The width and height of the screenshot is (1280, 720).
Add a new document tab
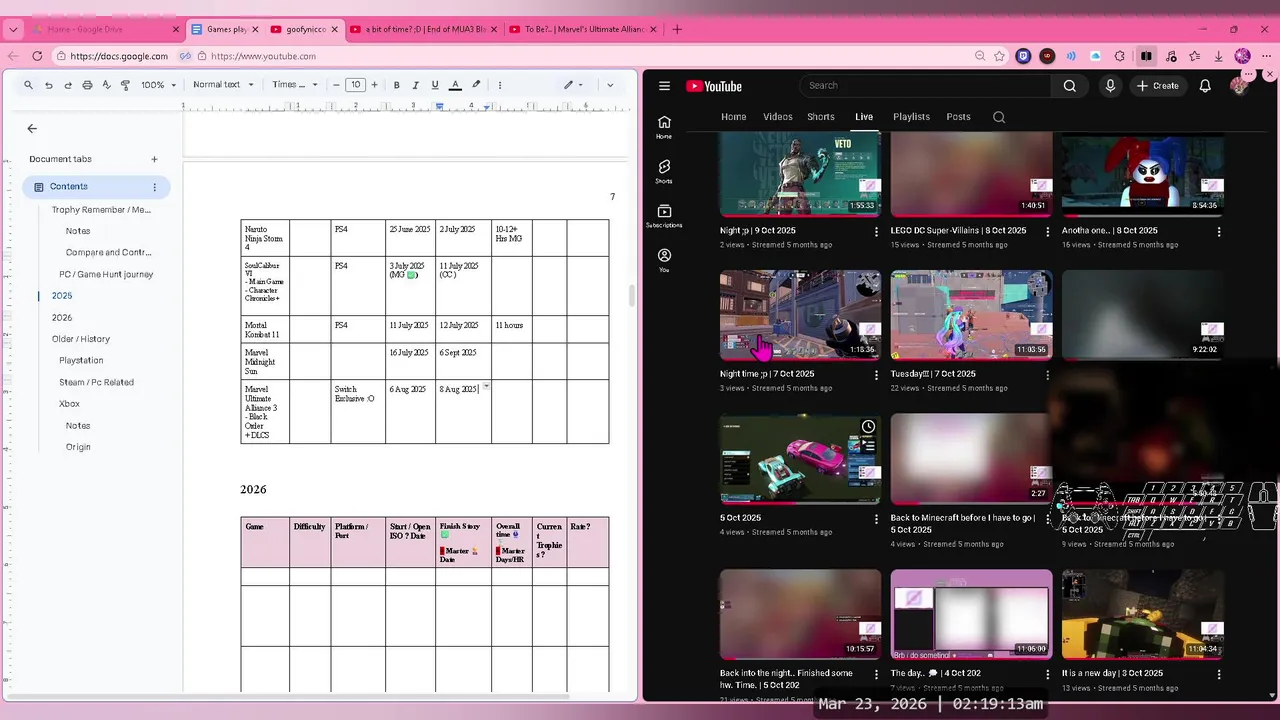154,159
